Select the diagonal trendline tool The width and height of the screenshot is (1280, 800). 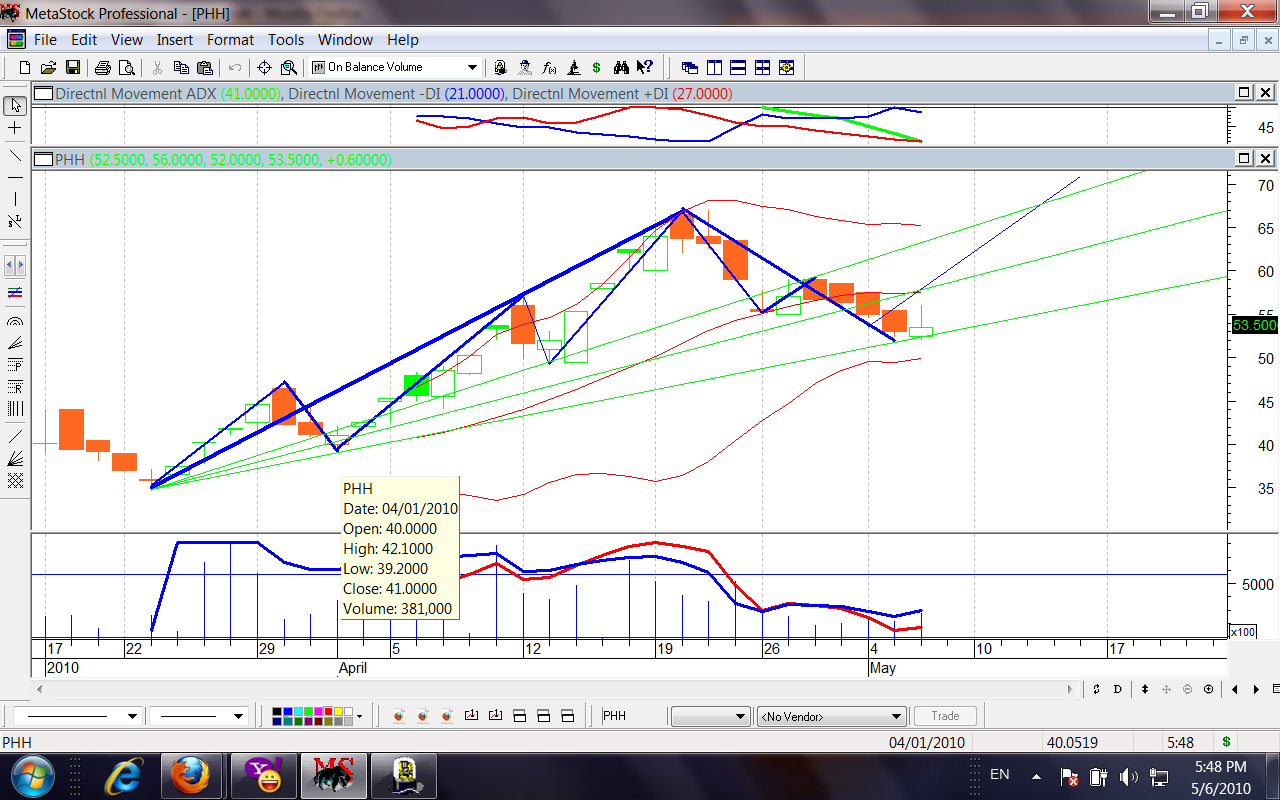[15, 156]
